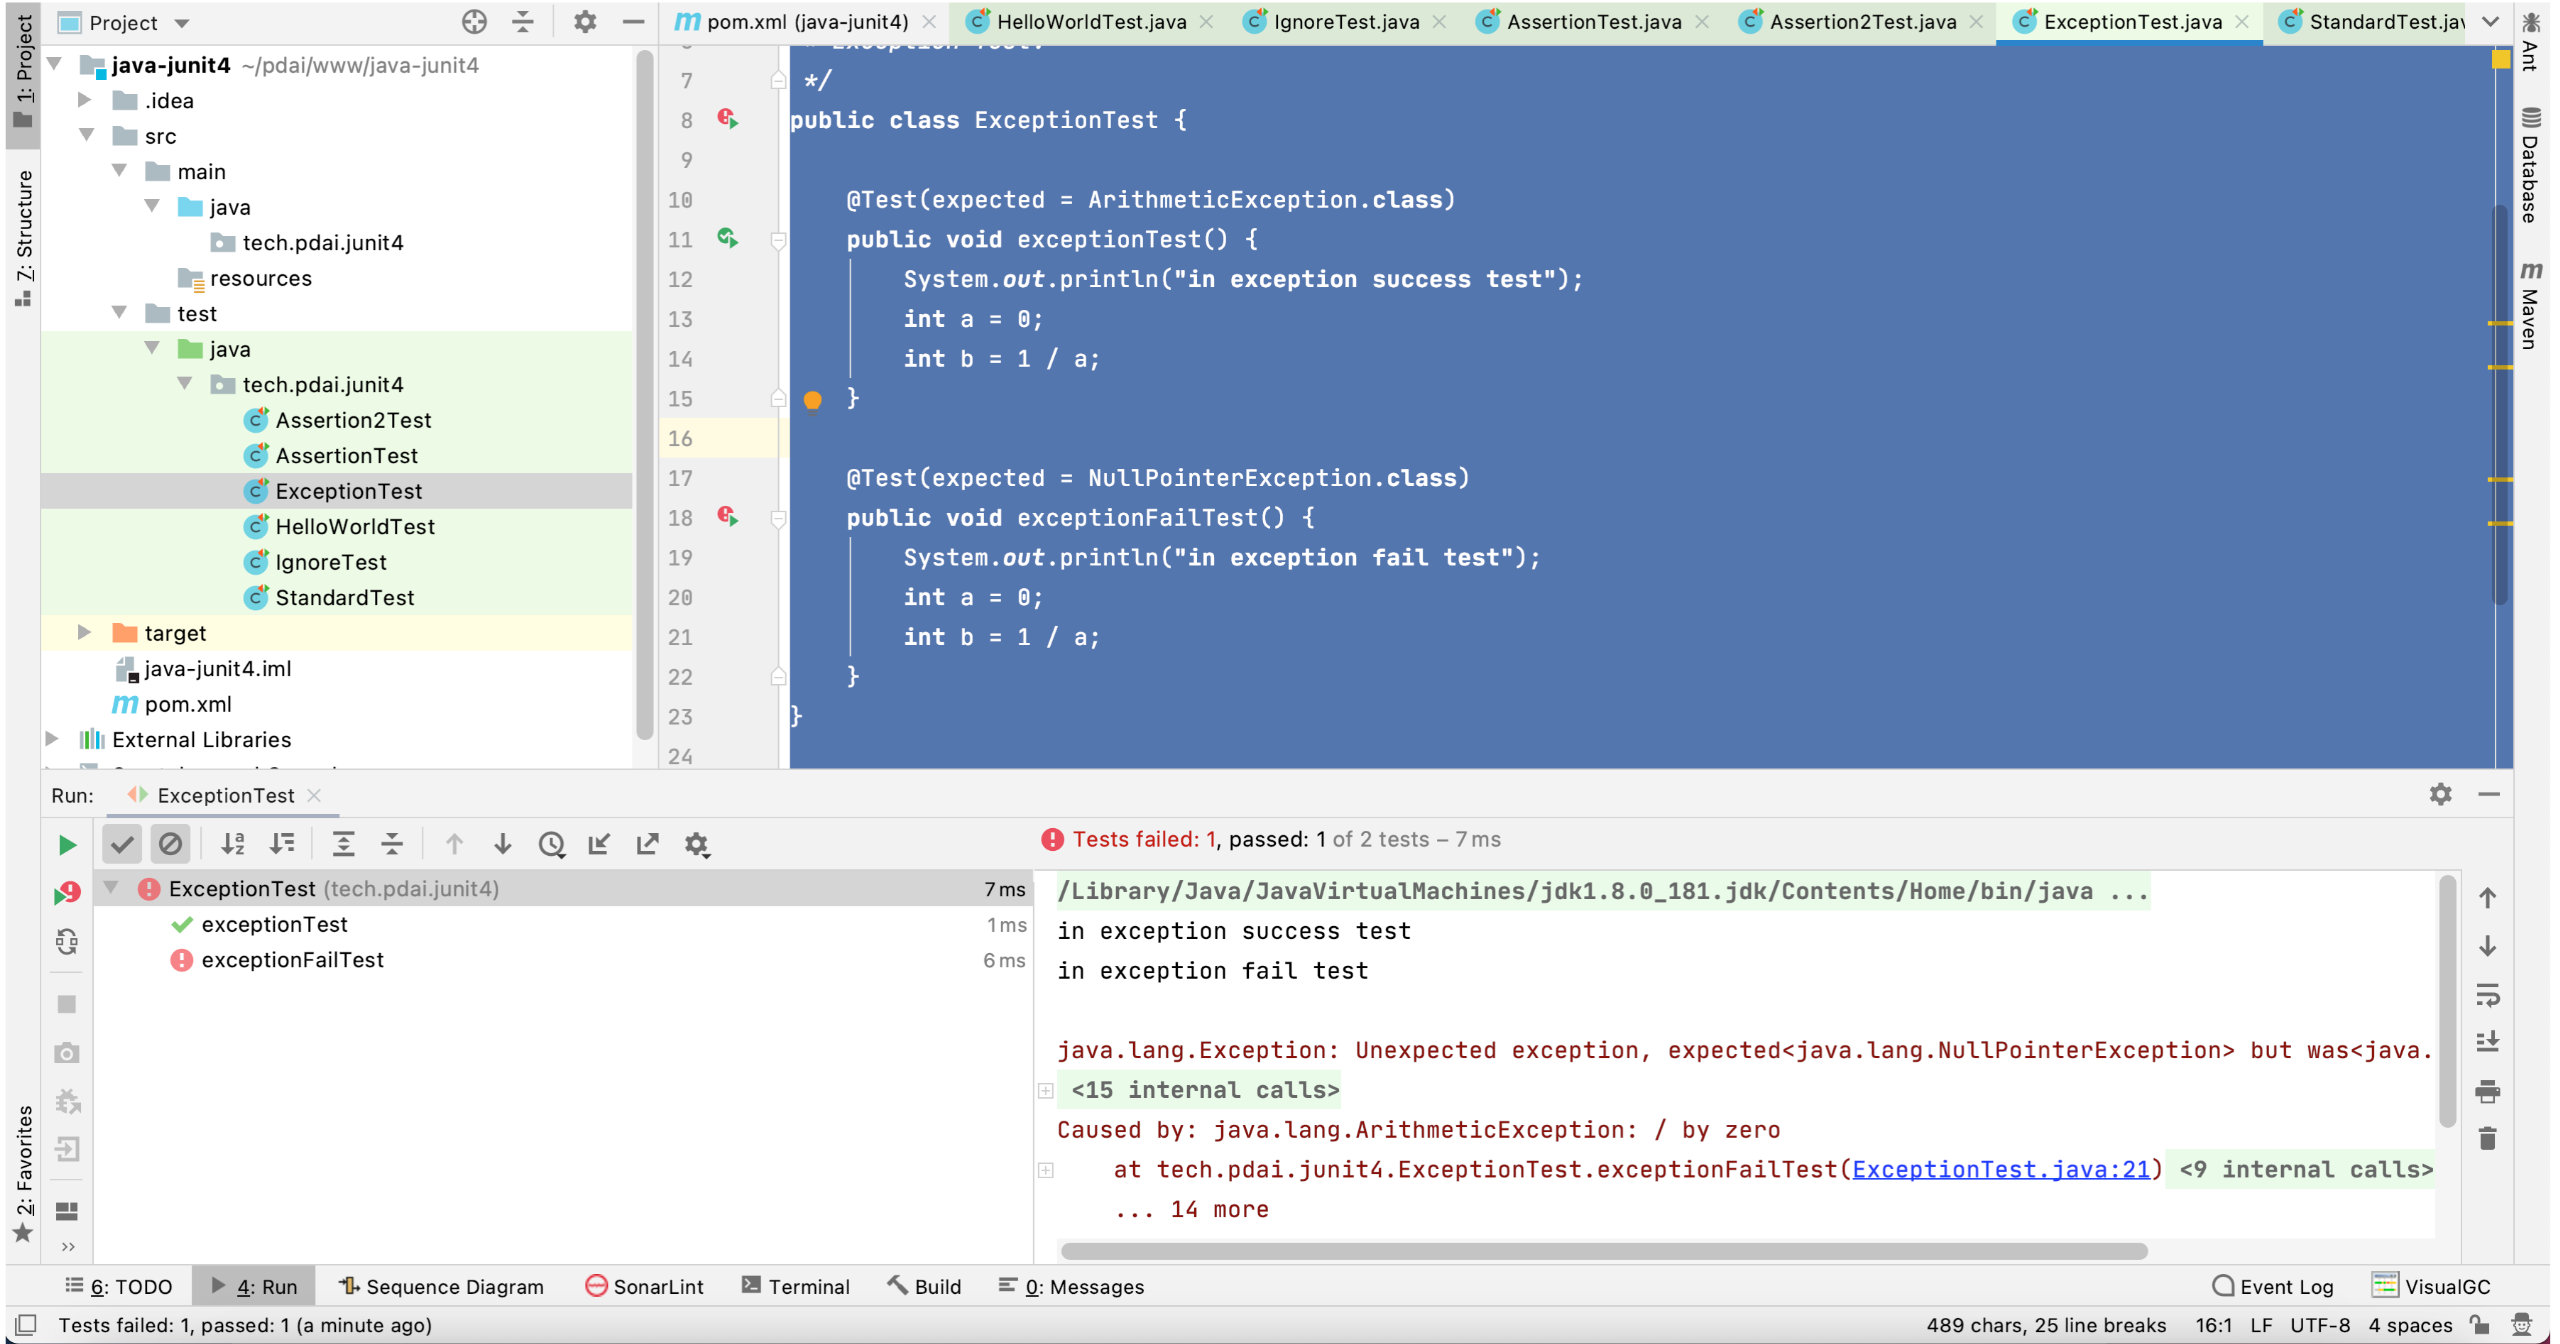Open Event Log panel
Screen dimensions: 2560x1344
pyautogui.click(x=2273, y=1287)
